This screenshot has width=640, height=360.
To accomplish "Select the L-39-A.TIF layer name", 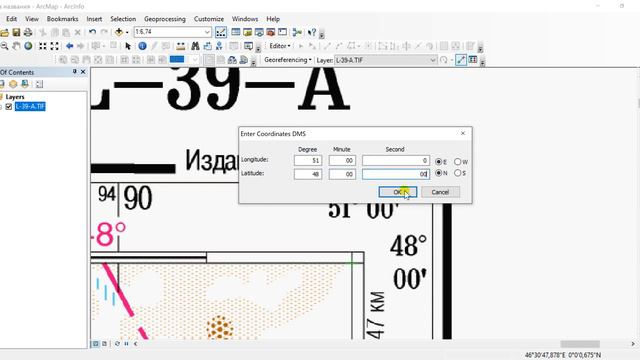I will point(30,107).
